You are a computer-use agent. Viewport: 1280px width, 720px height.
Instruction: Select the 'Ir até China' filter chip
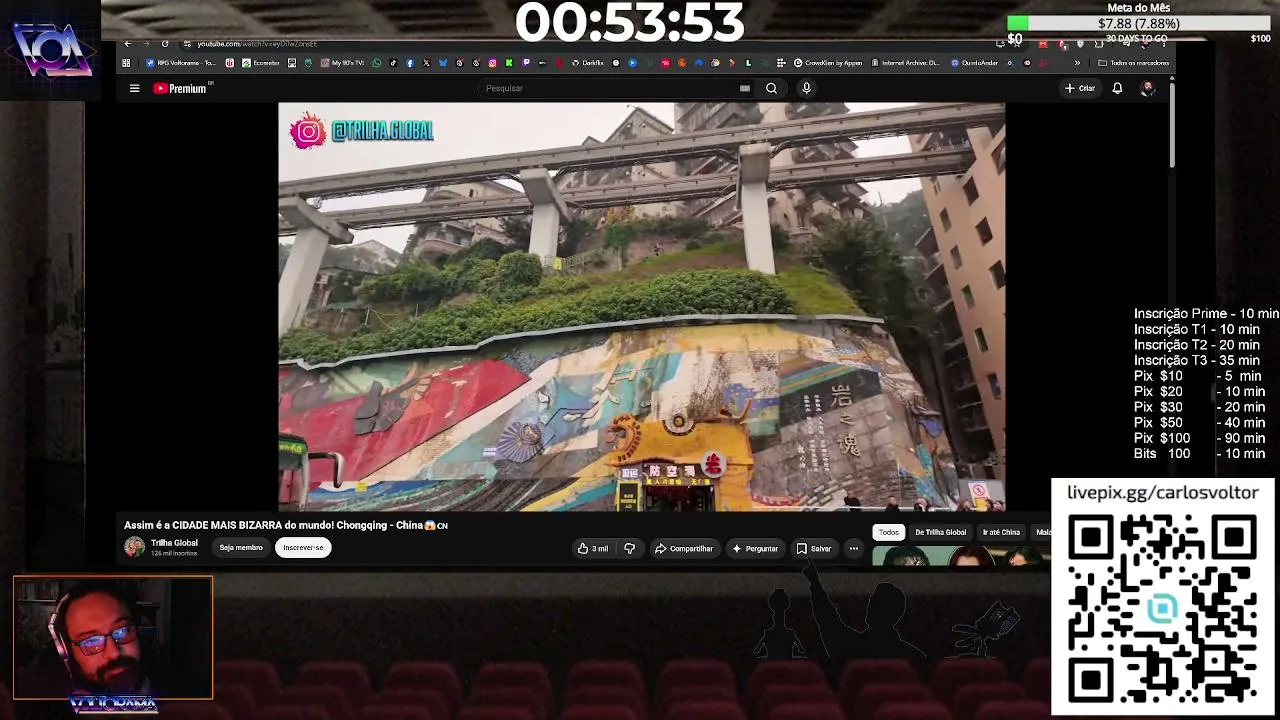point(1001,532)
